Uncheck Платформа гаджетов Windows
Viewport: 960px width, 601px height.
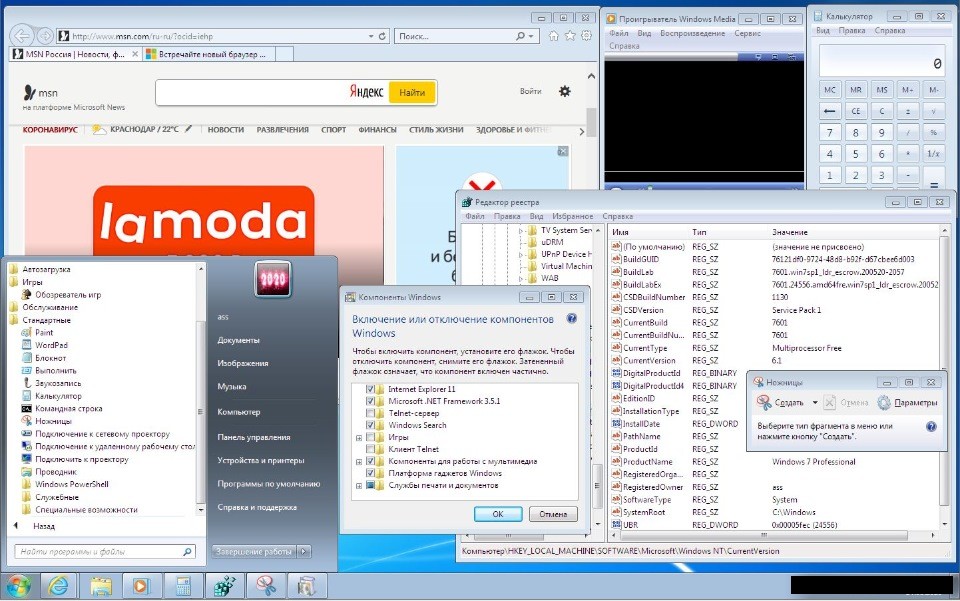tap(370, 473)
